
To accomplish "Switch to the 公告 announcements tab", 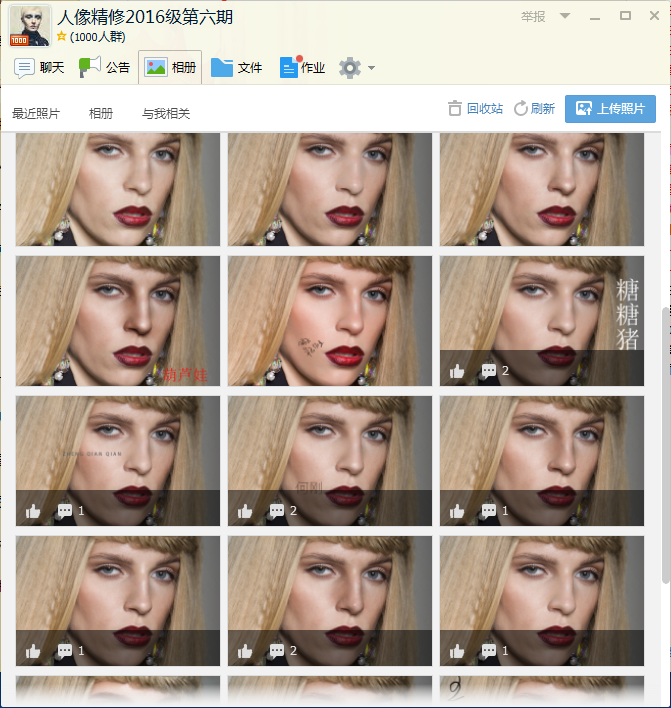I will click(104, 68).
